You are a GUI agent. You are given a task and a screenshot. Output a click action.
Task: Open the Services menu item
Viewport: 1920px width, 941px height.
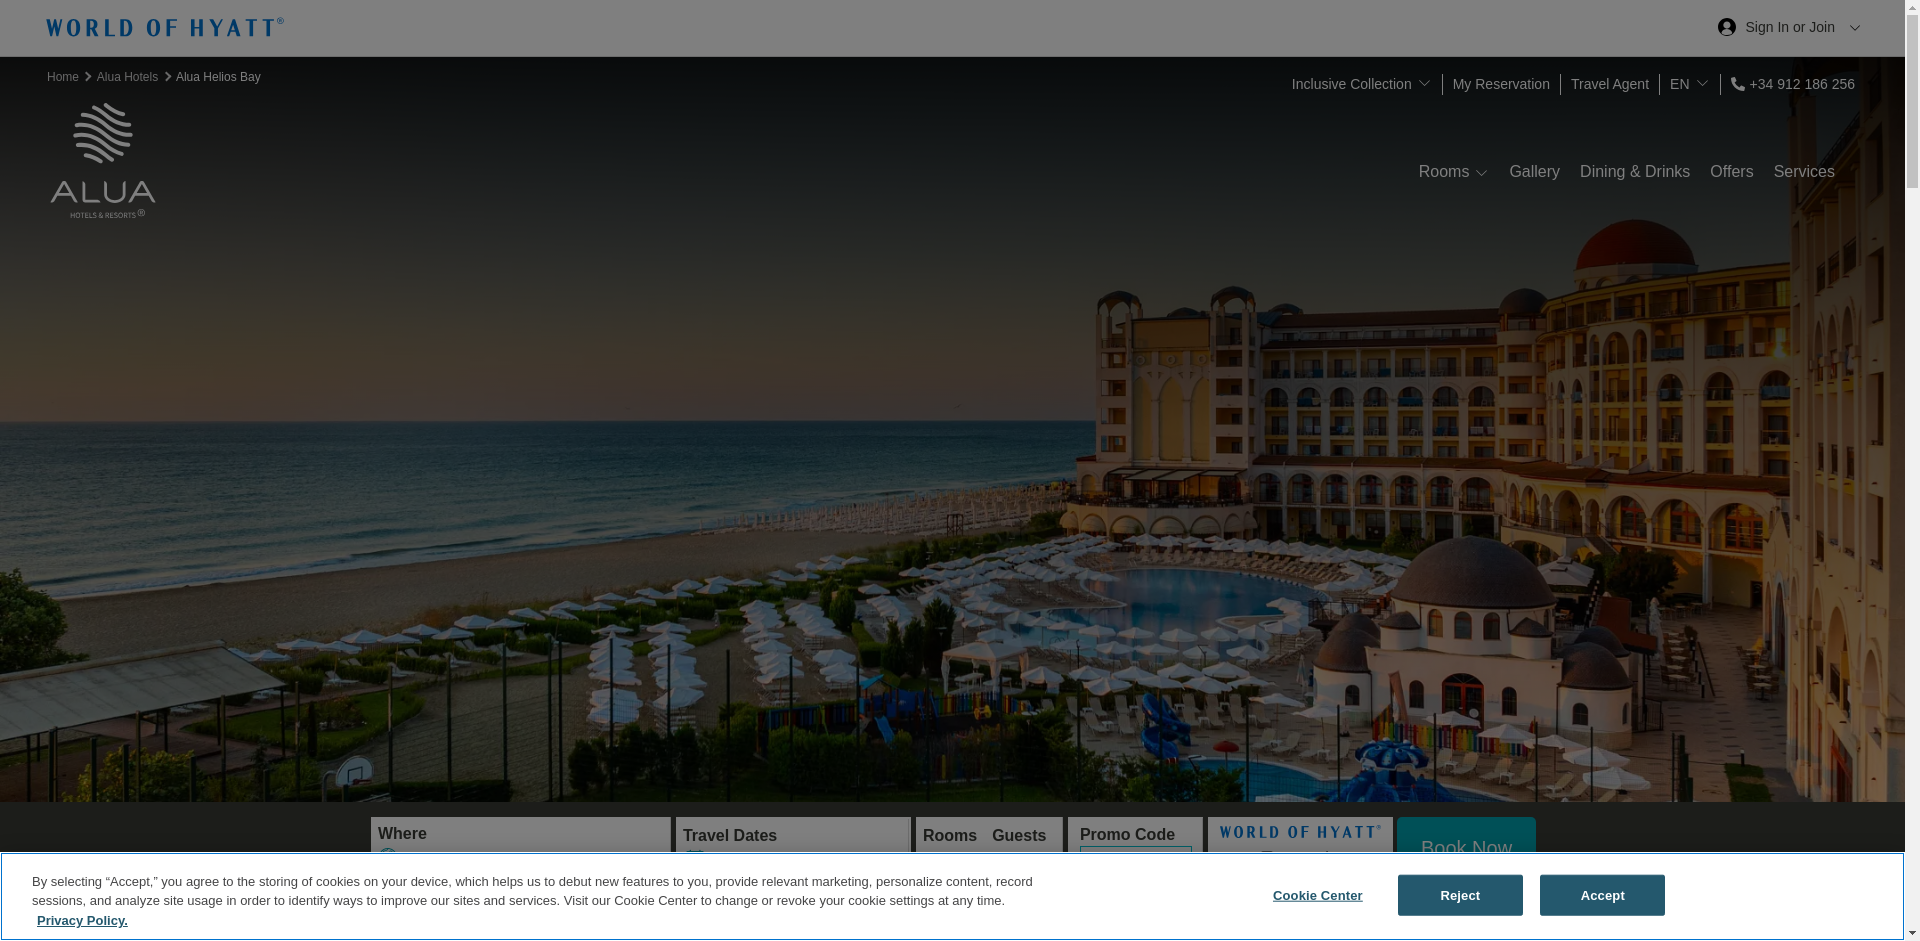(x=1803, y=172)
